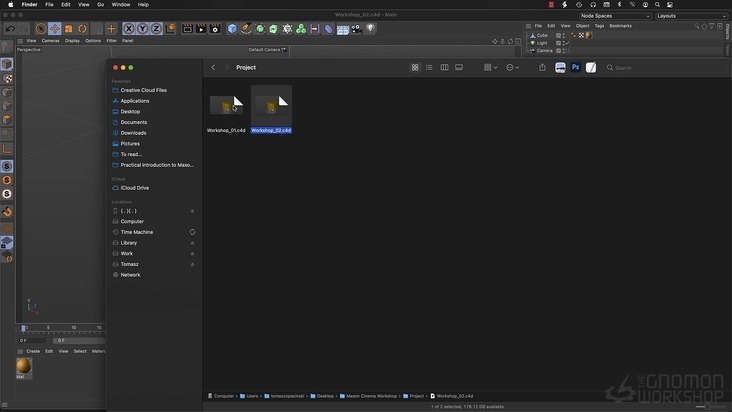The image size is (732, 412).
Task: Switch Finder to column view
Action: click(x=444, y=68)
